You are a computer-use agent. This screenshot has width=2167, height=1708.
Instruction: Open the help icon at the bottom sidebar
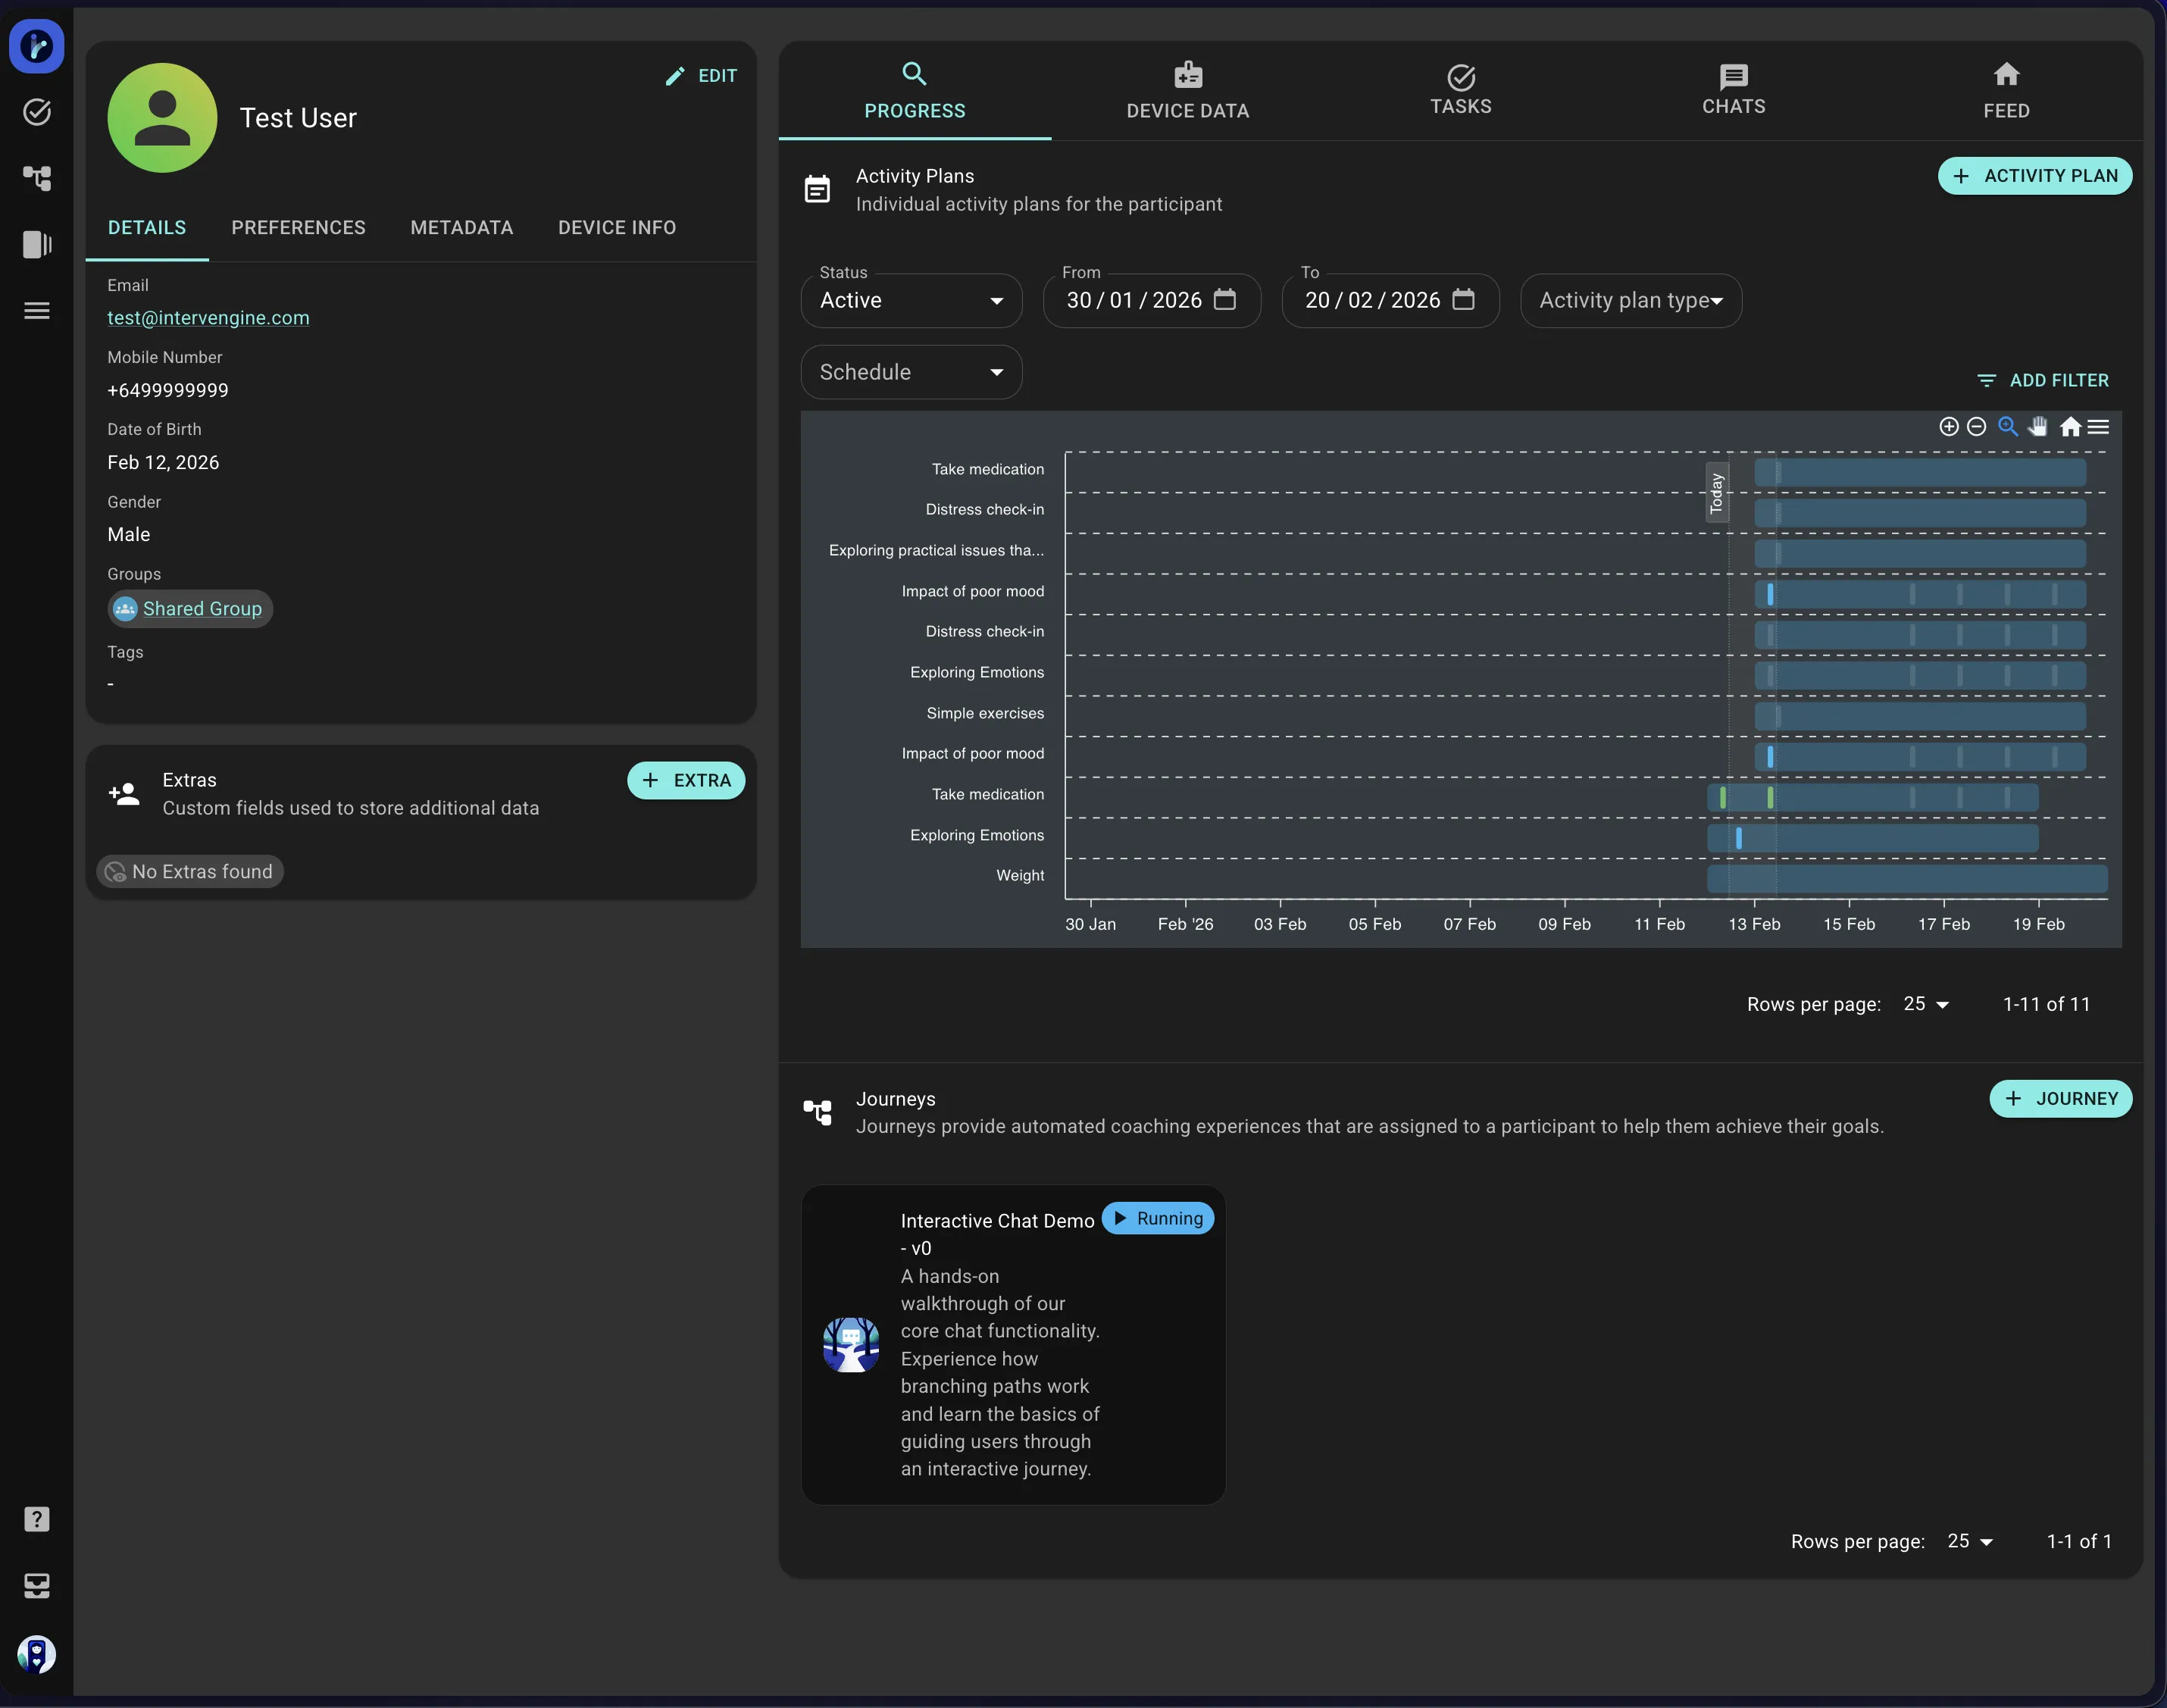[x=37, y=1518]
